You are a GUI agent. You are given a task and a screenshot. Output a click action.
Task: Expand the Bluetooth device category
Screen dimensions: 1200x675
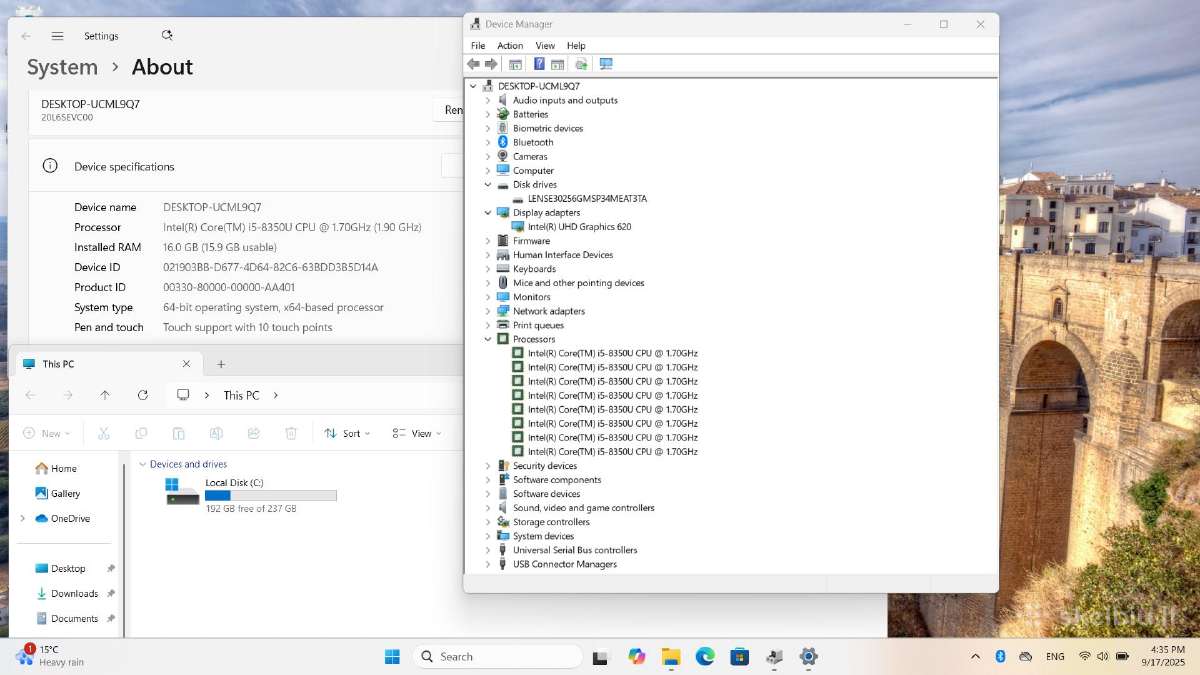488,142
